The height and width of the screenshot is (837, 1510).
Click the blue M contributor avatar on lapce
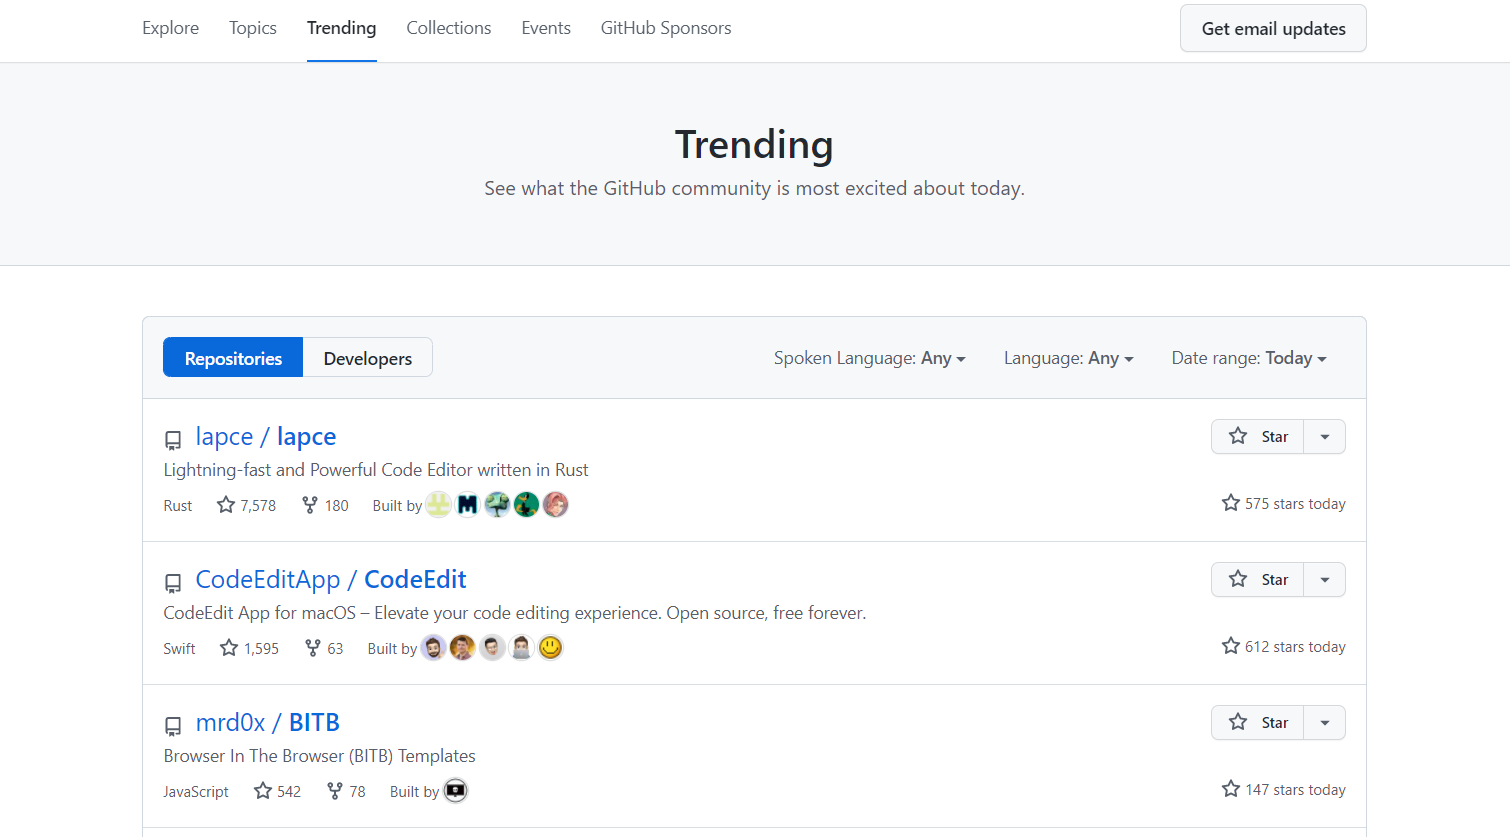point(468,504)
